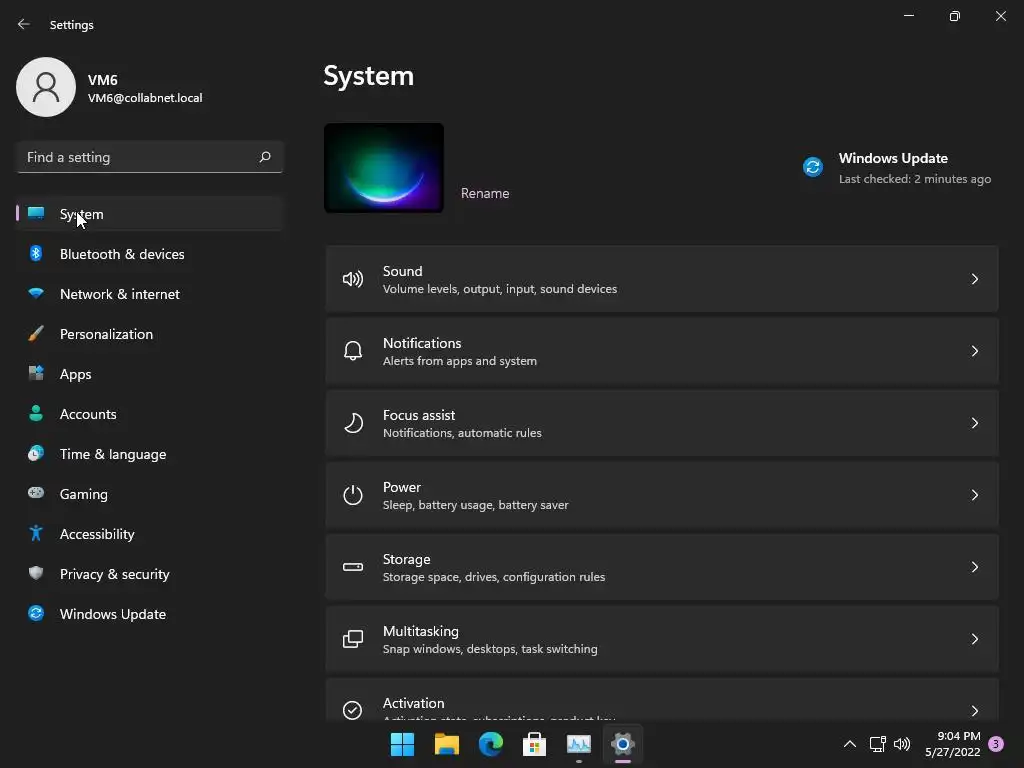
Task: Show hidden icons with the tray chevron
Action: [850, 744]
